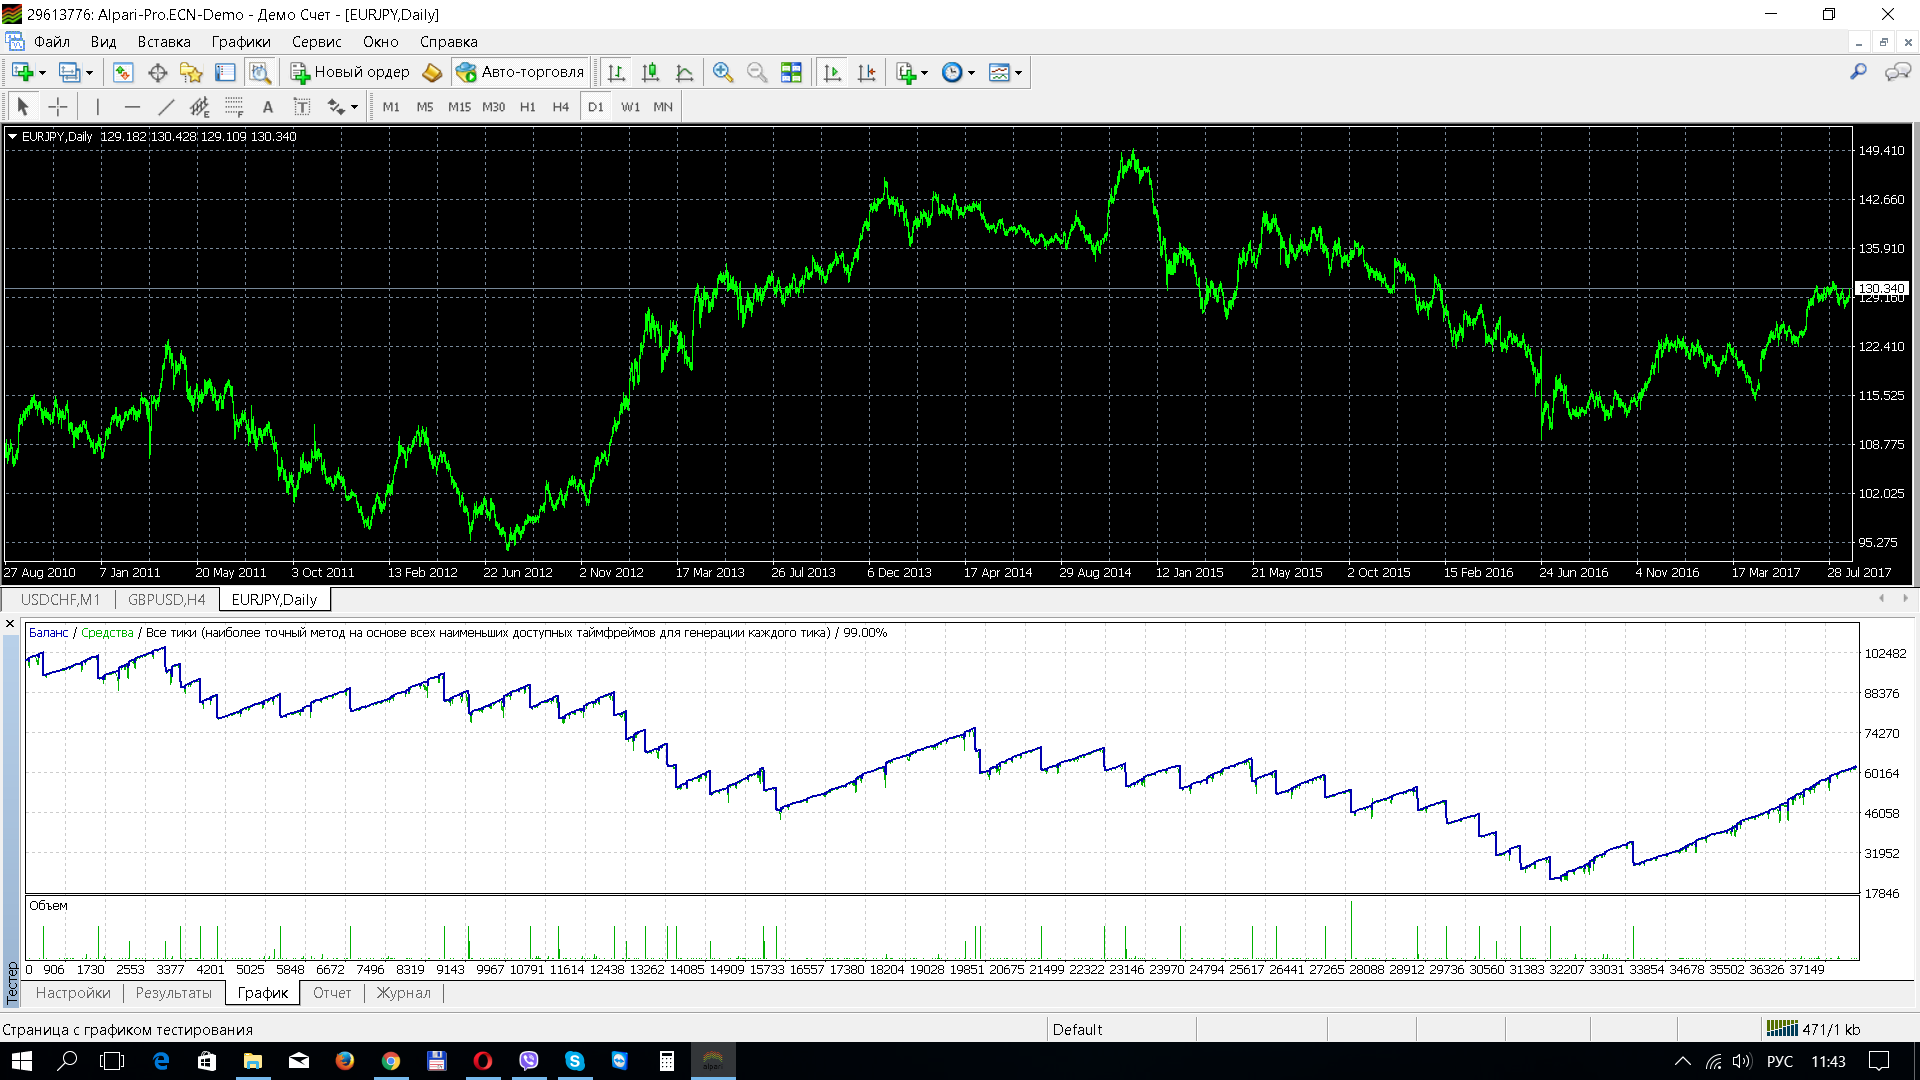
Task: Select the text label tool
Action: pos(301,107)
